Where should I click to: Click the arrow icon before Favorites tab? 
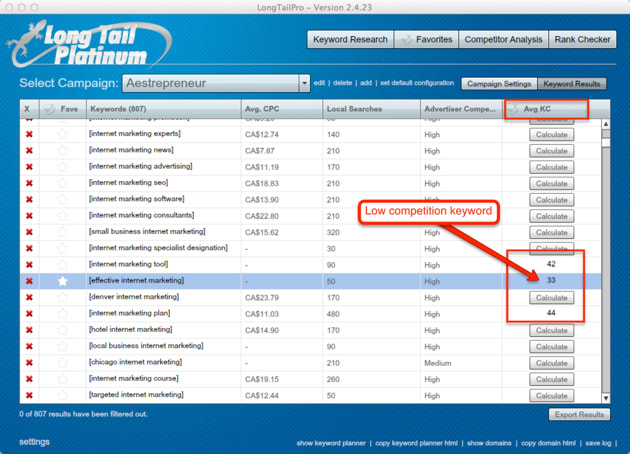[x=408, y=40]
